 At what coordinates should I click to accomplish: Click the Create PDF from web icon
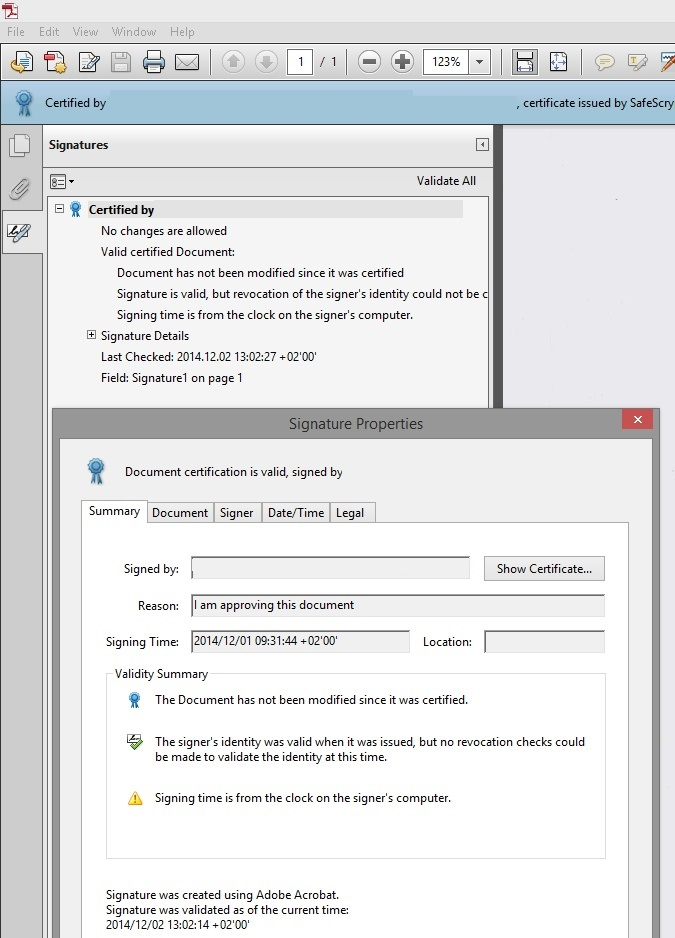pyautogui.click(x=55, y=62)
